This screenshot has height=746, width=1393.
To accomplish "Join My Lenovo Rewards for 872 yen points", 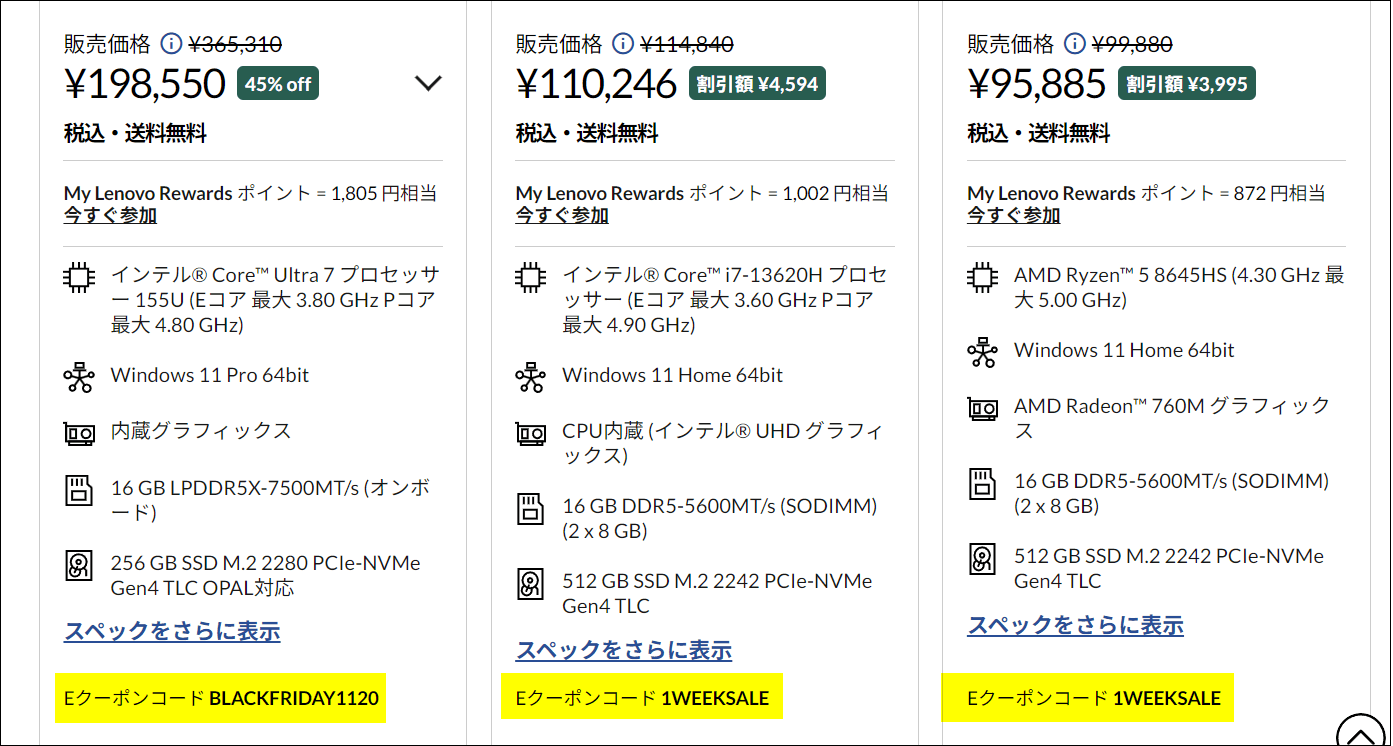I will pos(1013,215).
